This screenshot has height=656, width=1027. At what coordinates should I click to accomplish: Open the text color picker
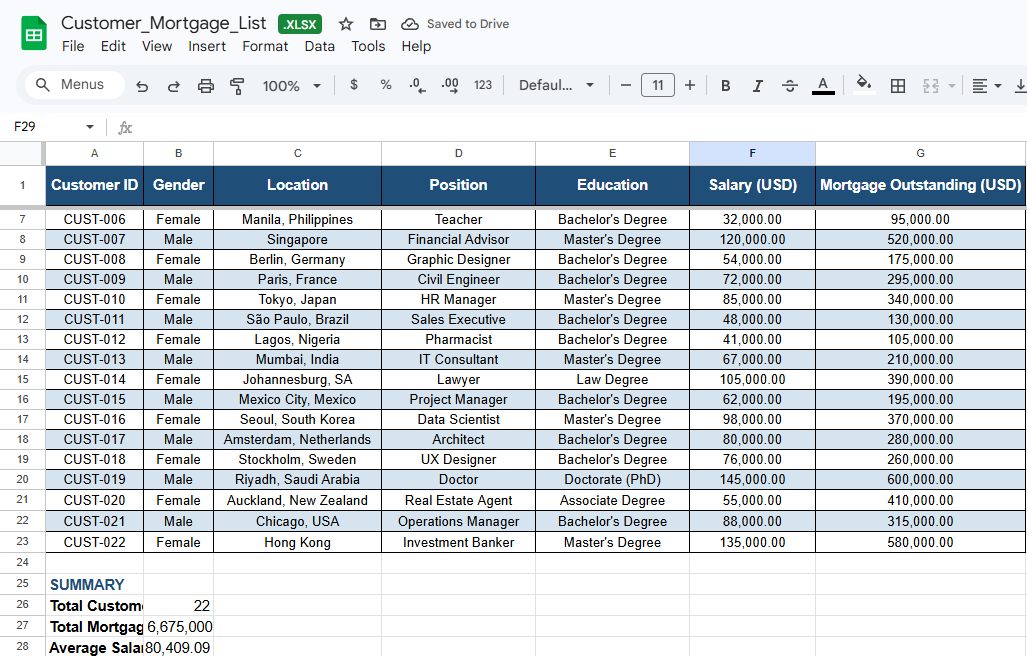tap(823, 86)
